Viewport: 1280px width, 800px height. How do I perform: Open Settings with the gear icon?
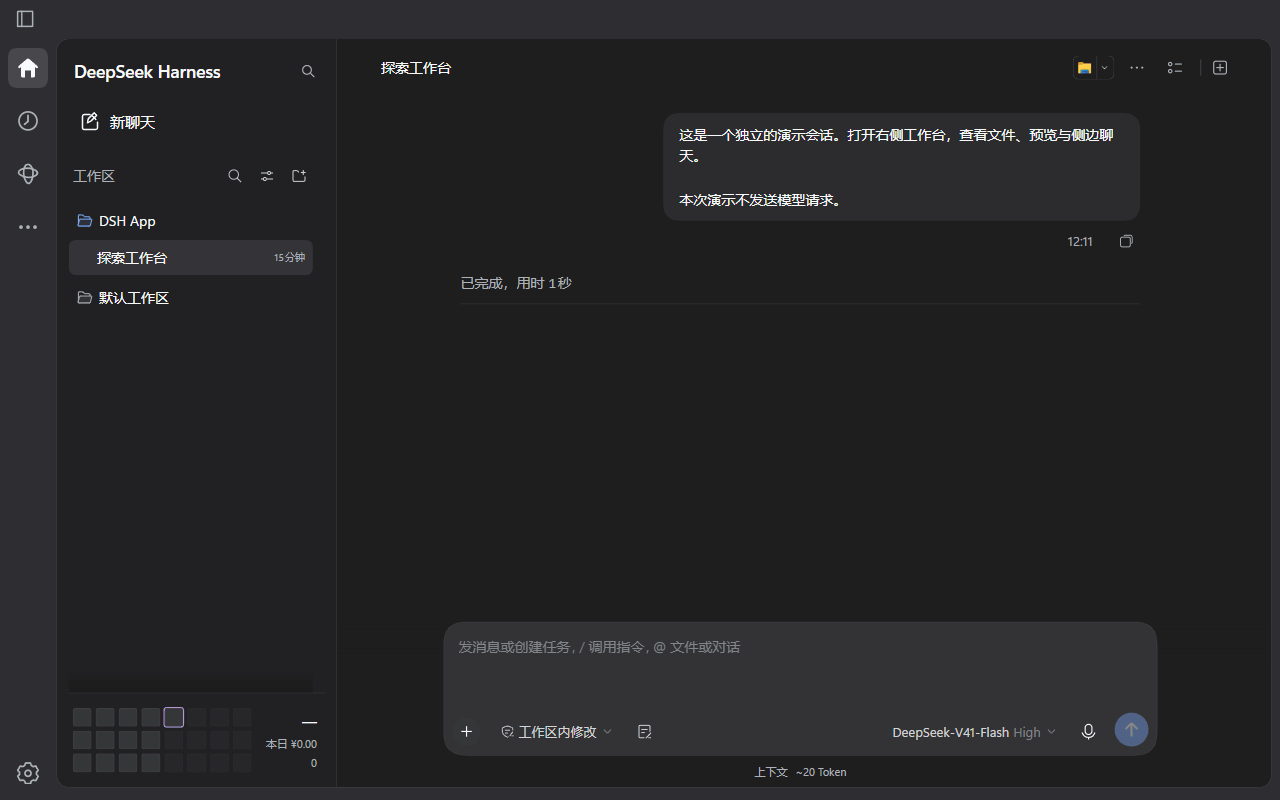[x=28, y=773]
